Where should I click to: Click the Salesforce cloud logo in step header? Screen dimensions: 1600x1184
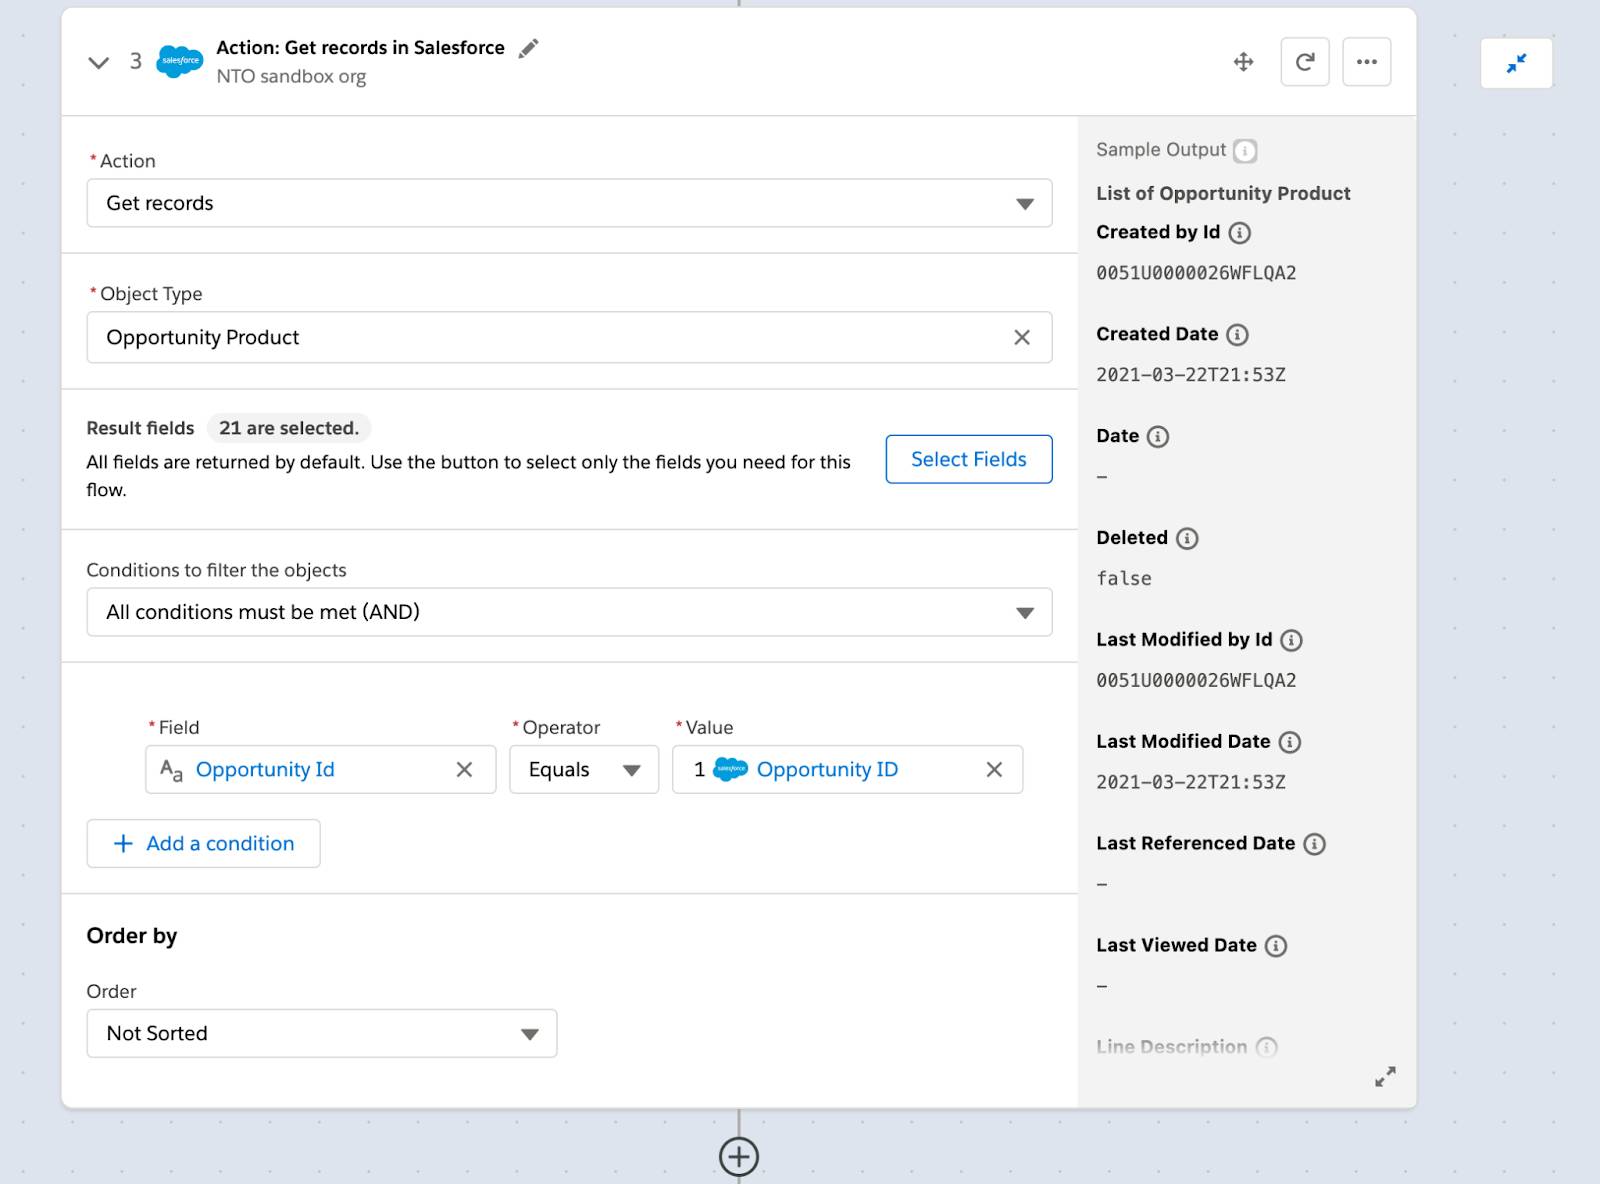coord(180,61)
